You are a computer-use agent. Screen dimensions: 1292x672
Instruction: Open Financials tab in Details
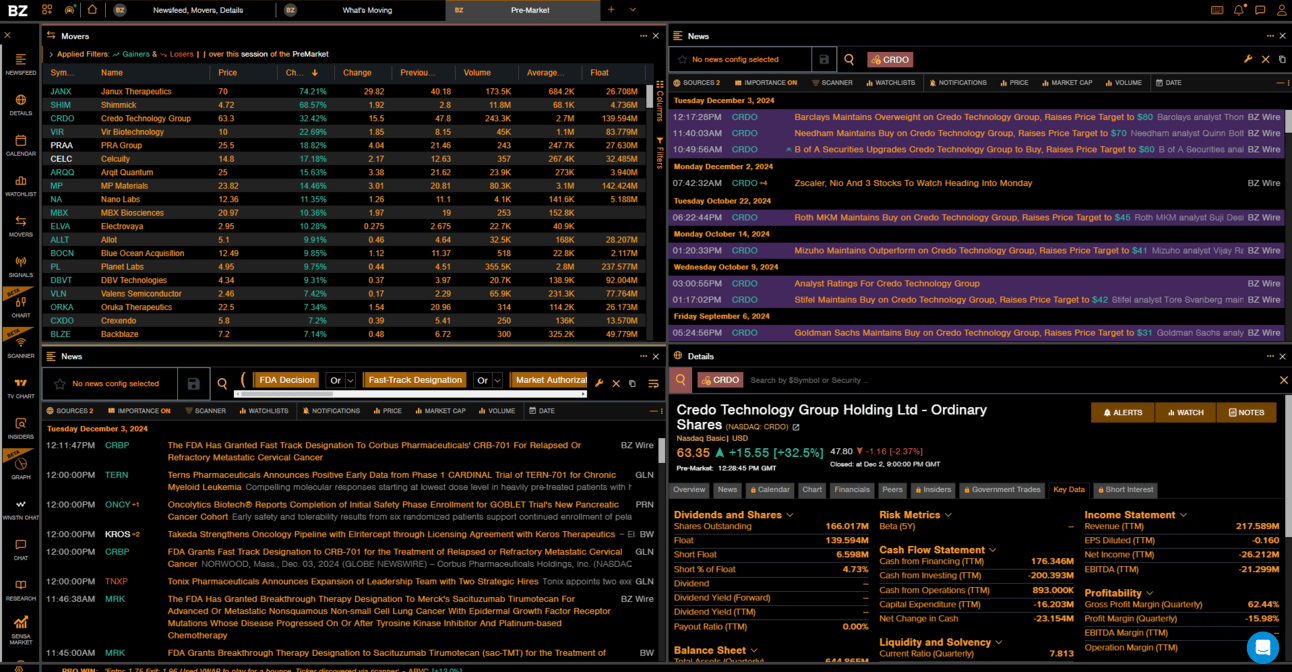[x=852, y=490]
